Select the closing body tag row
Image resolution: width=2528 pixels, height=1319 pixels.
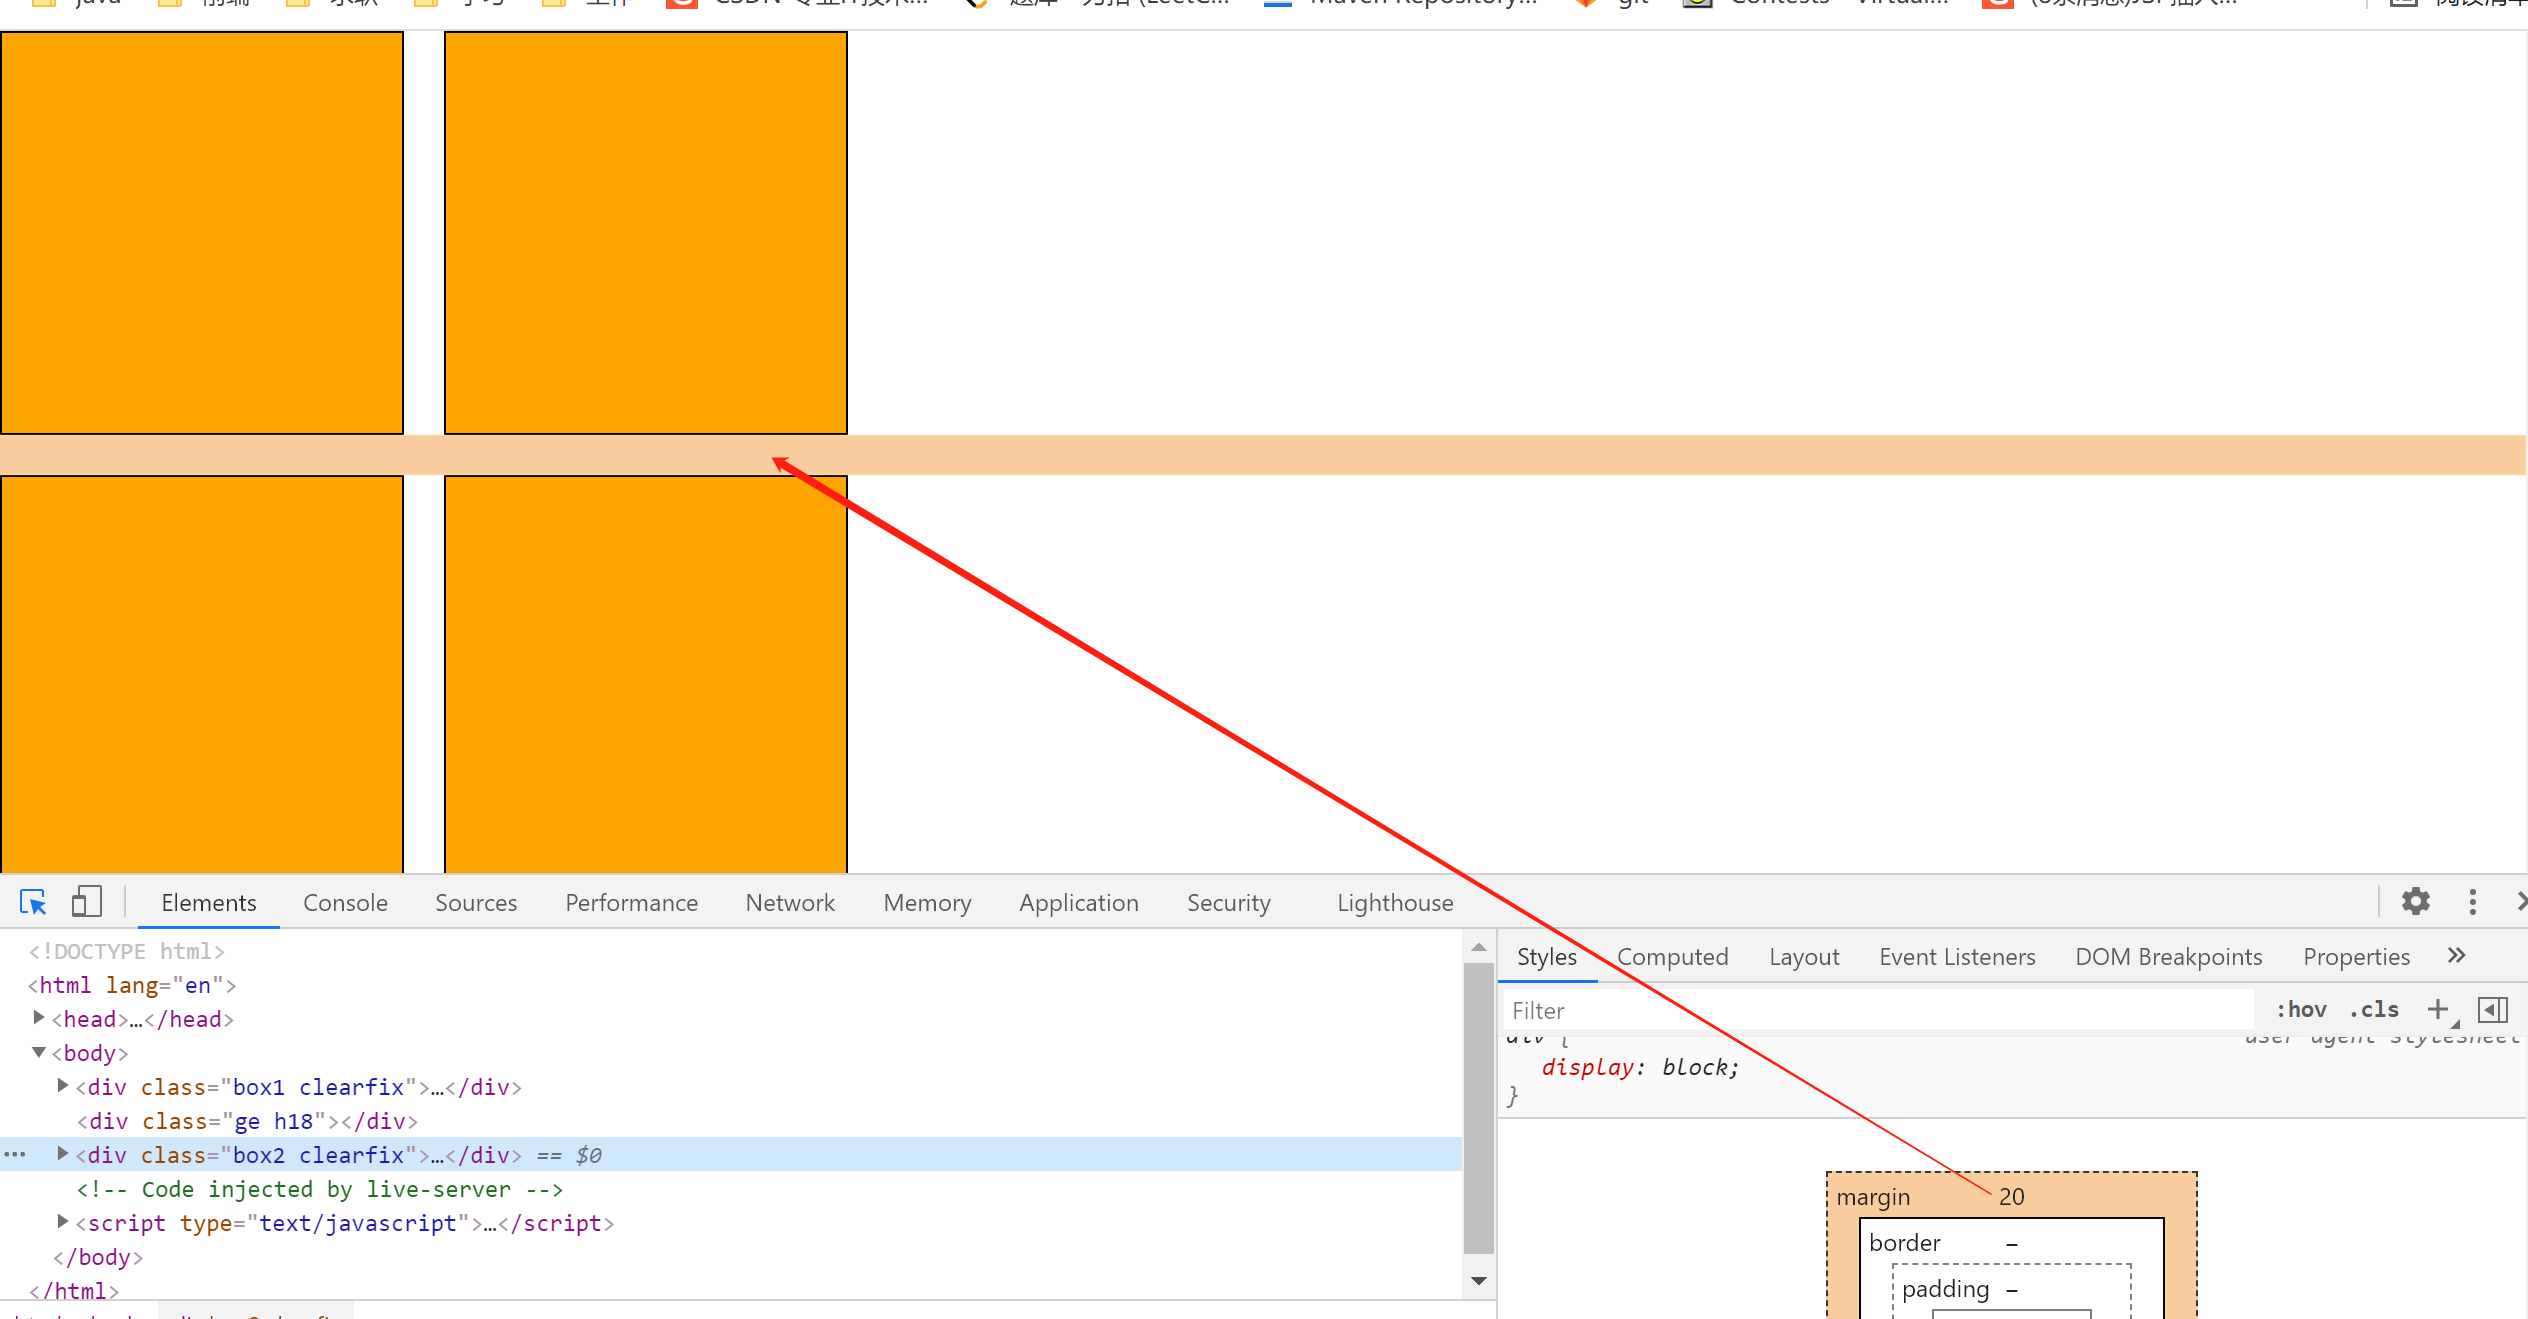731,1257
